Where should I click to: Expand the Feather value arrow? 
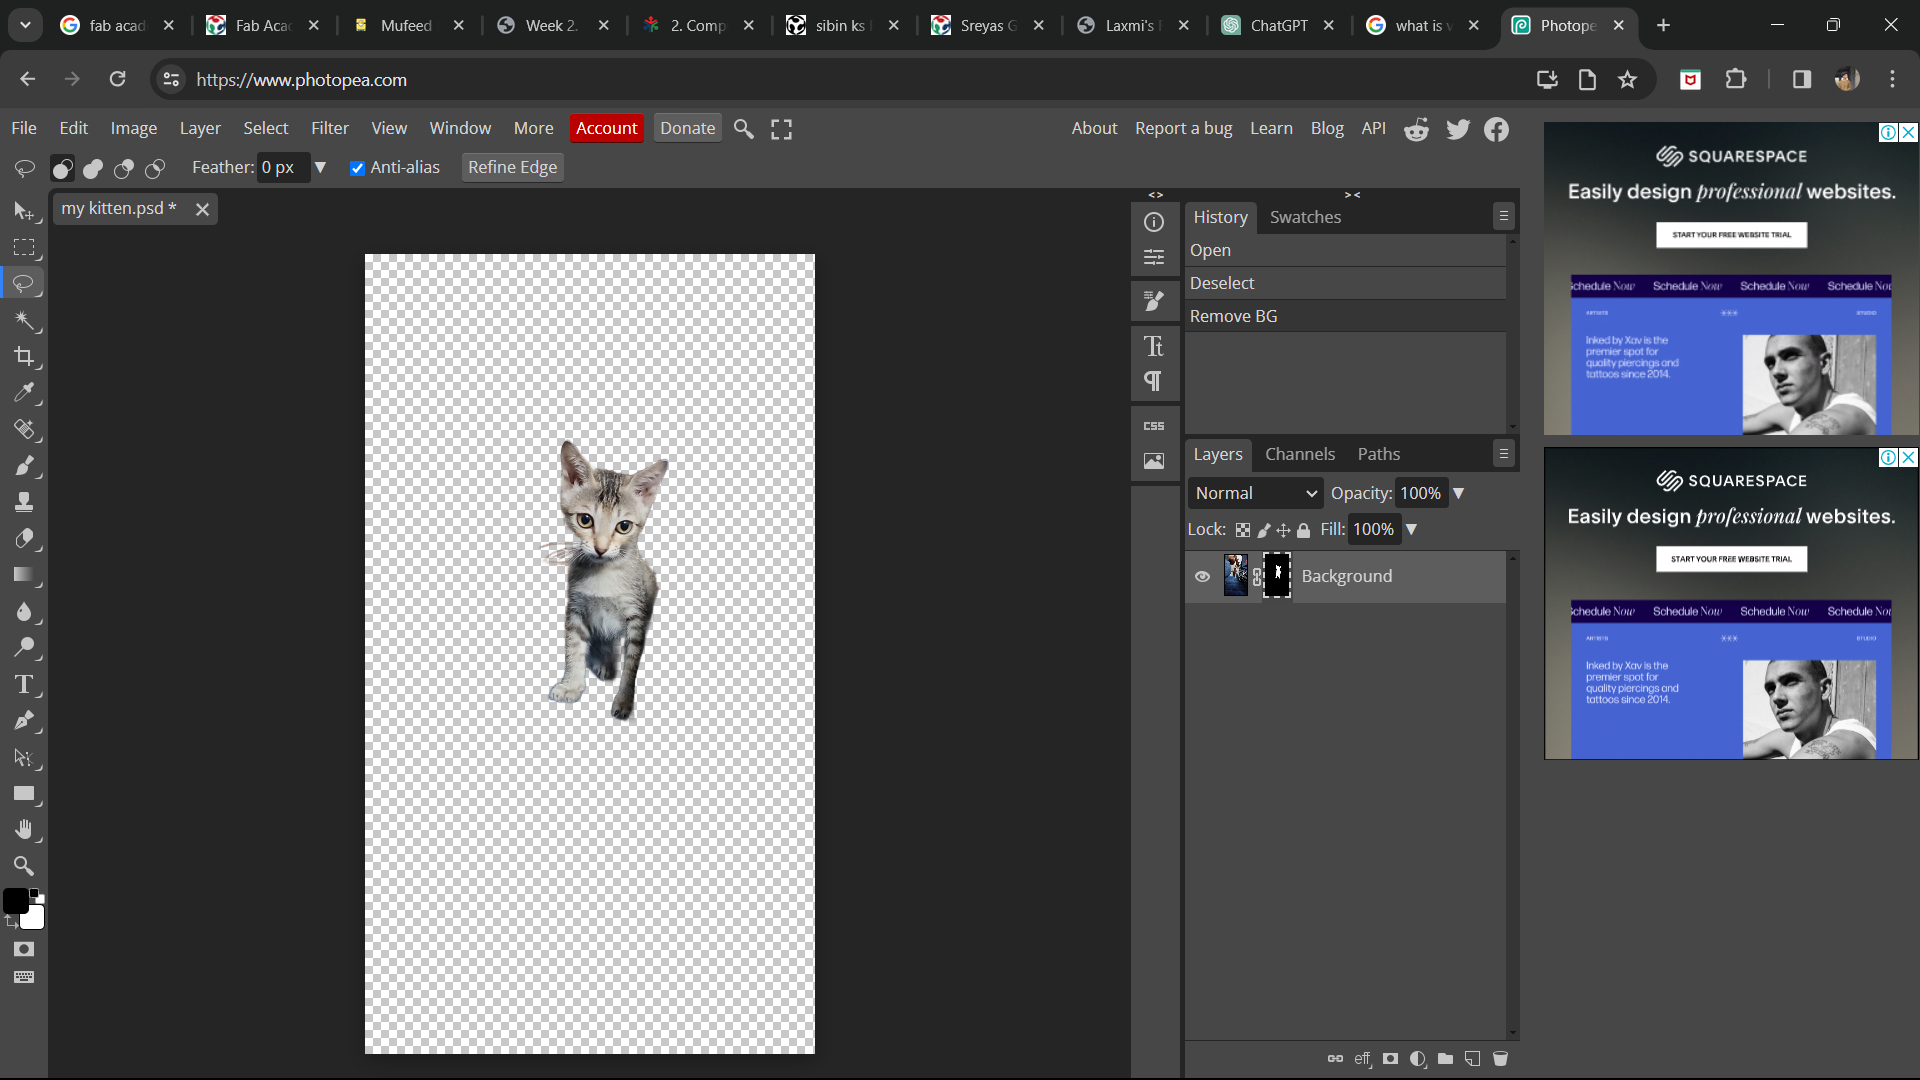tap(320, 167)
